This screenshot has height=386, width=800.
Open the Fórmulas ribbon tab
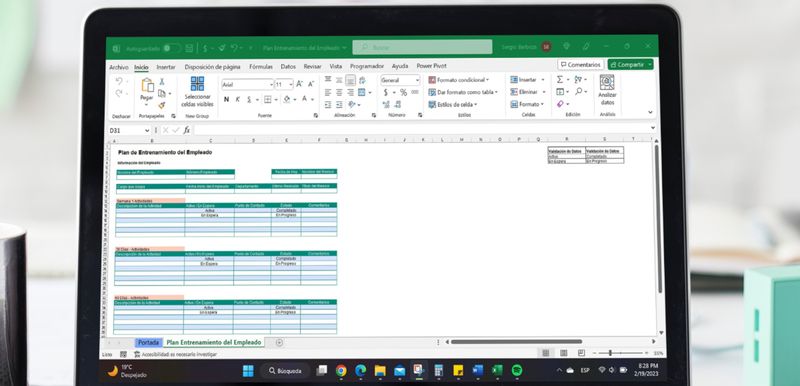click(261, 66)
